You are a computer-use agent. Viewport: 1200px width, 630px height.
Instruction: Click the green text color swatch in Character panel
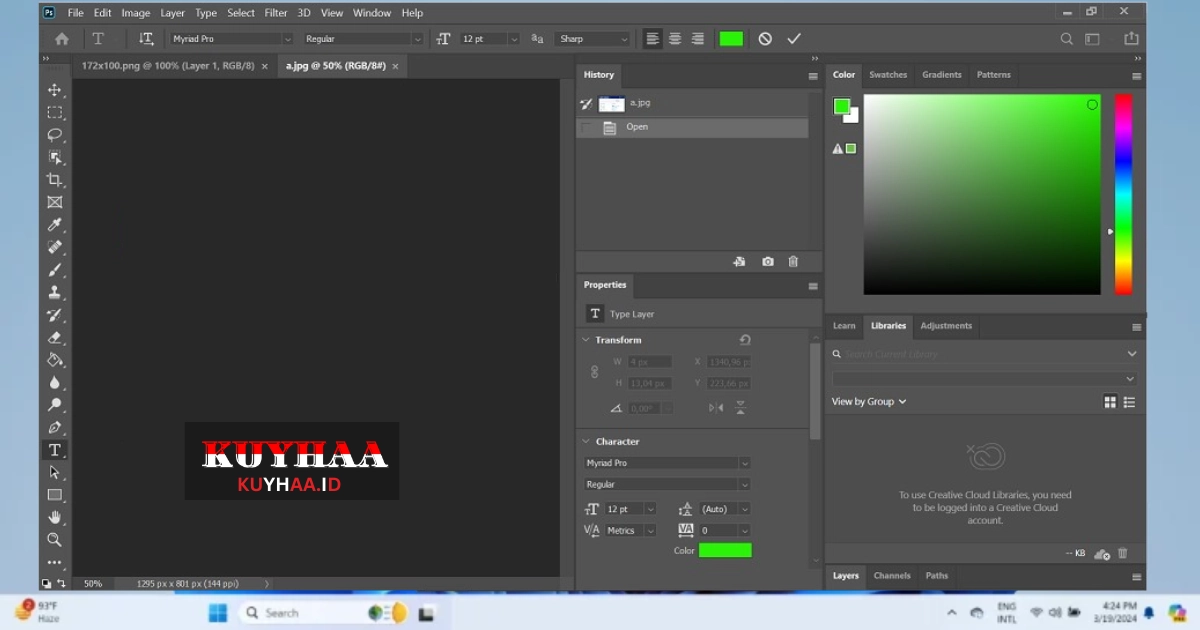click(725, 550)
